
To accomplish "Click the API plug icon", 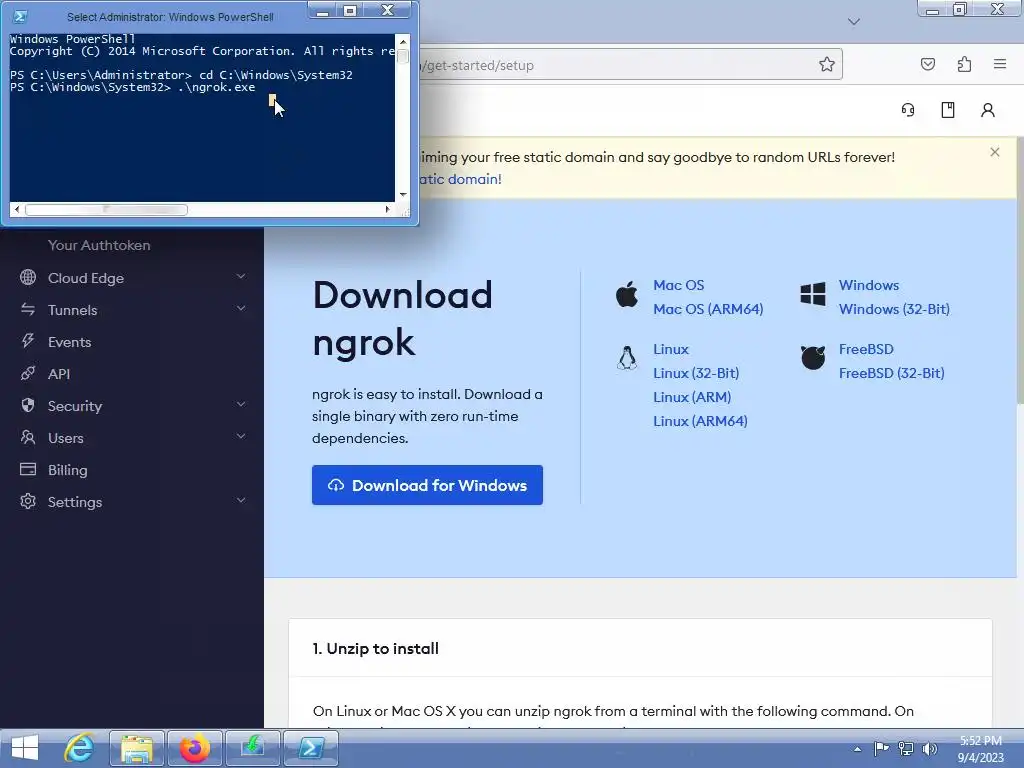I will (28, 373).
